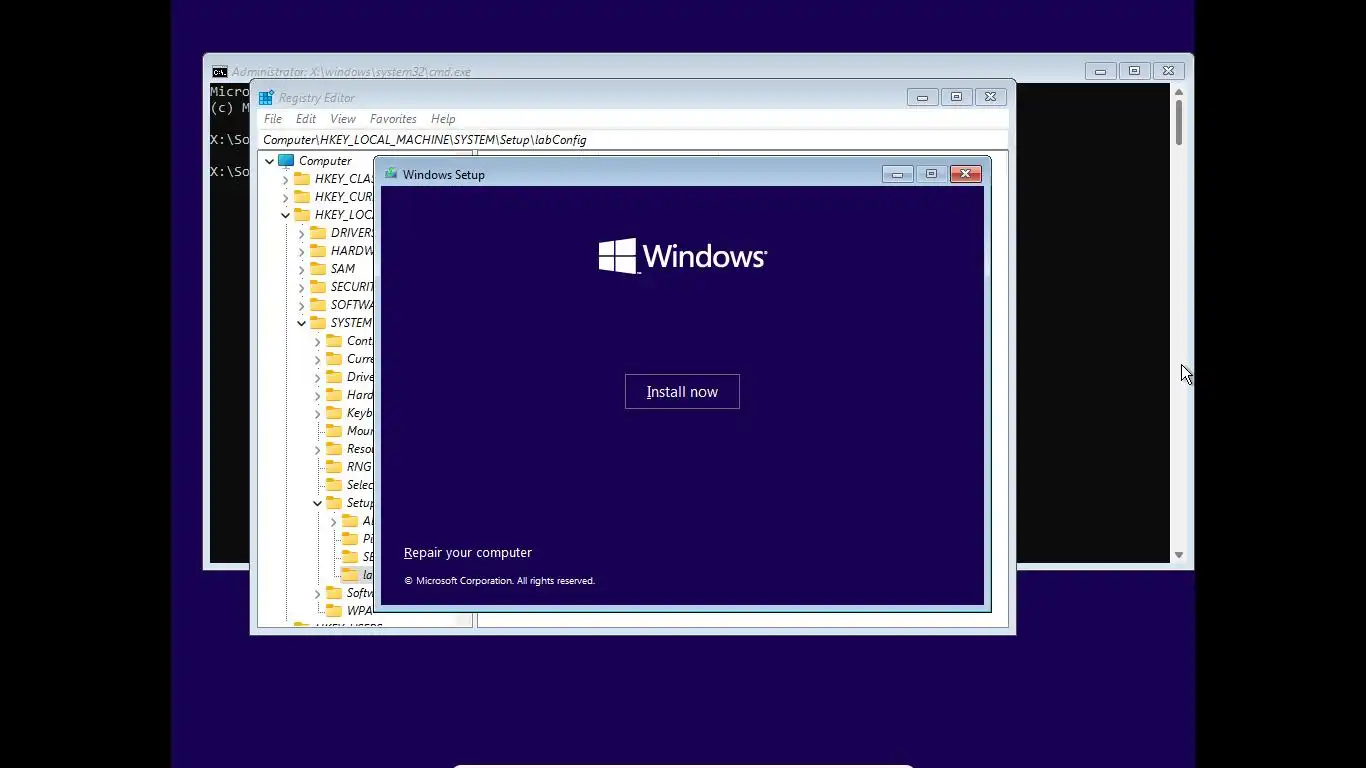This screenshot has width=1366, height=768.
Task: Click the HKEY_LOCAL_MACHINE folder icon
Action: pyautogui.click(x=302, y=215)
